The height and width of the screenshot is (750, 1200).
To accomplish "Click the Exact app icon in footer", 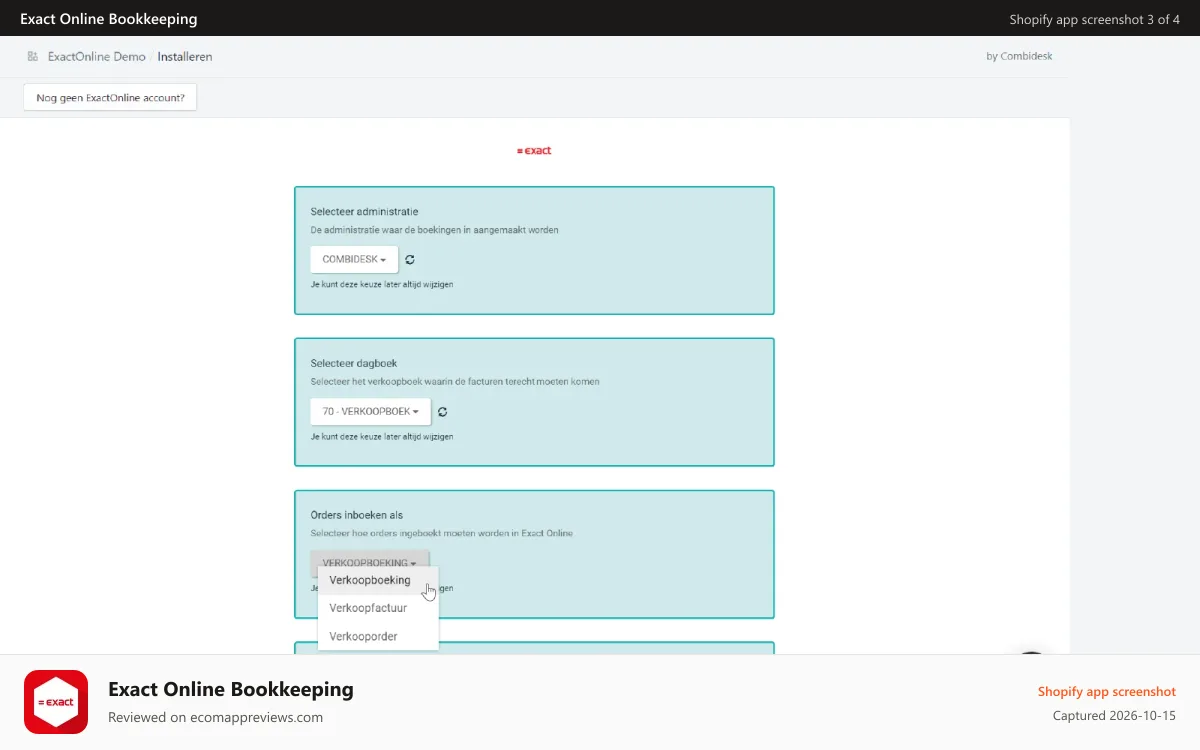I will click(x=56, y=702).
